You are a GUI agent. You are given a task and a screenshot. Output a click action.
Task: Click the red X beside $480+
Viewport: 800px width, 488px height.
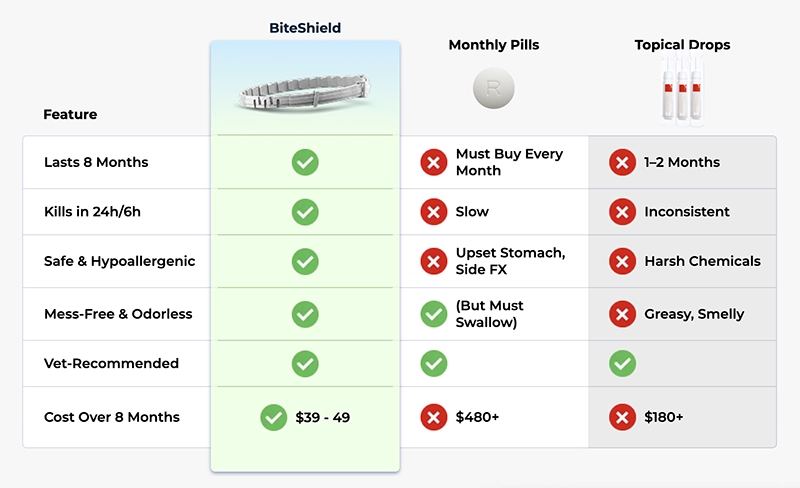[433, 417]
